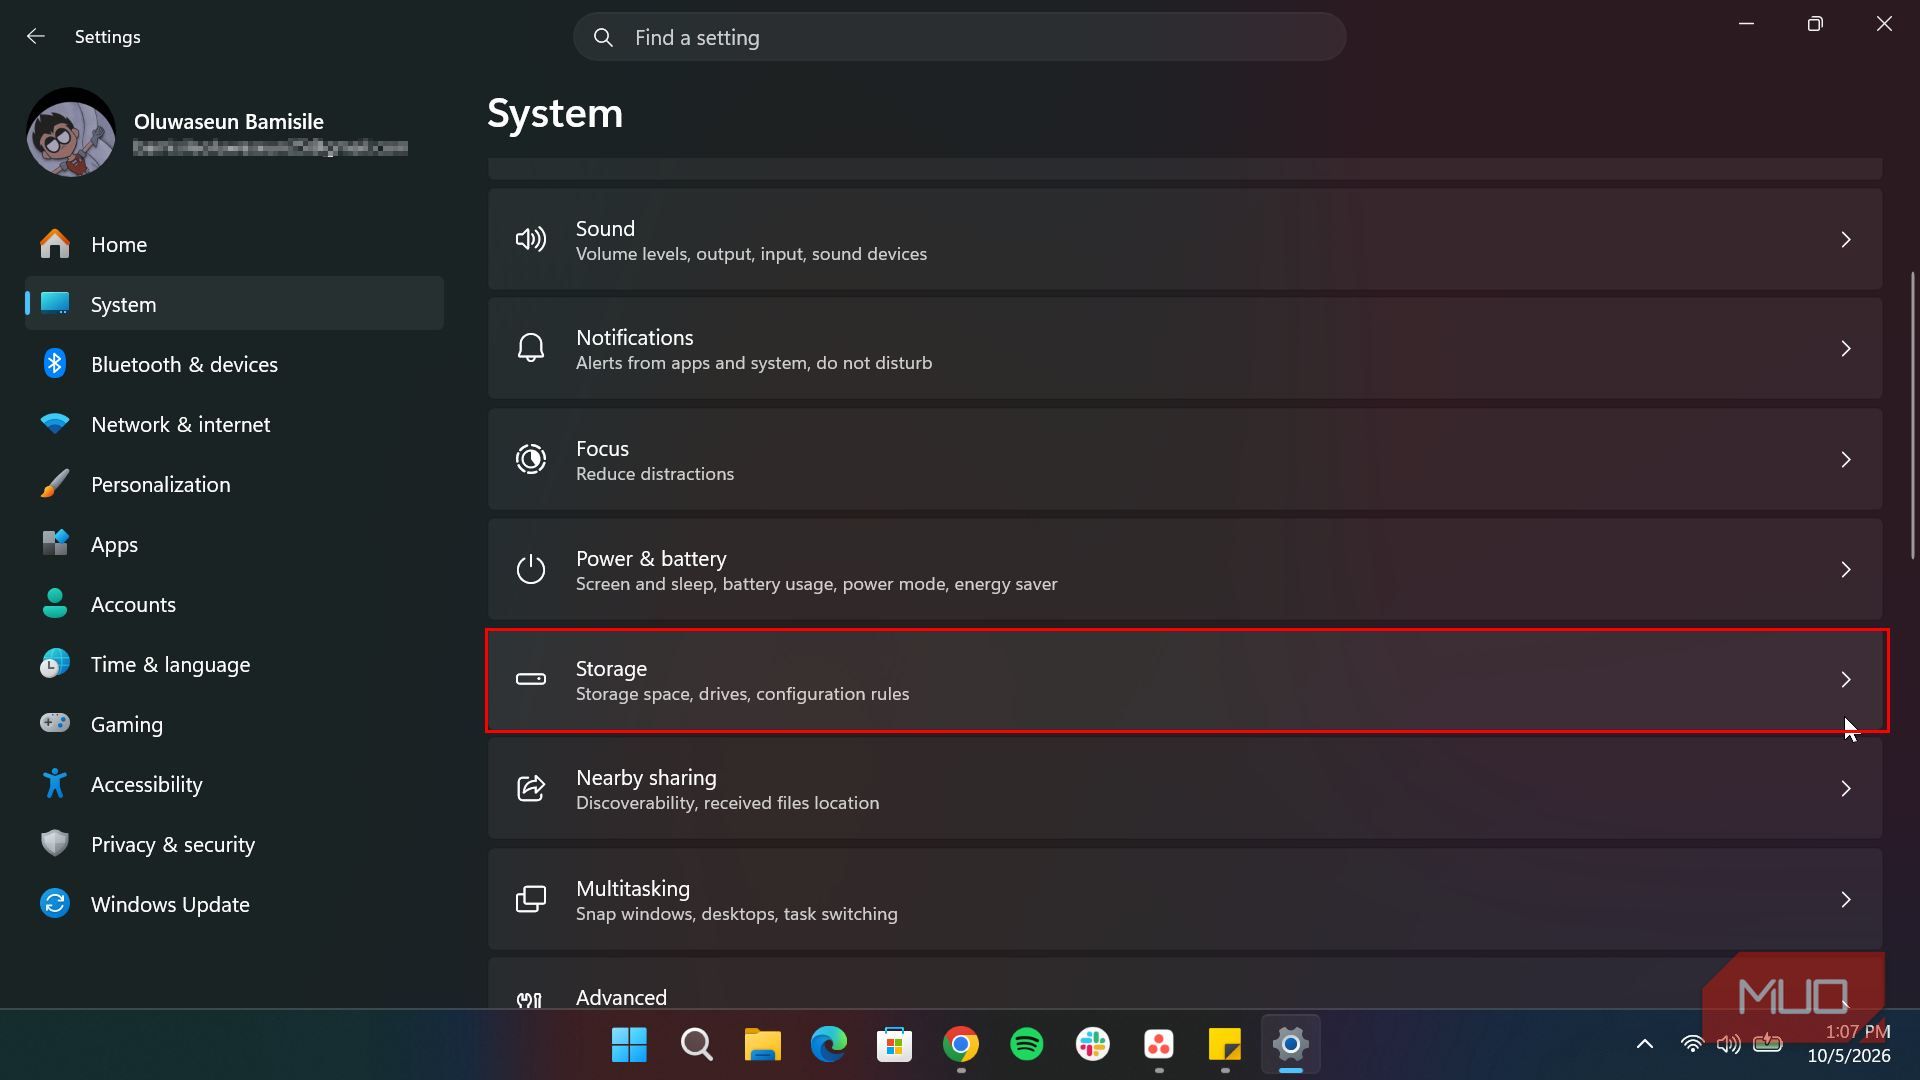The height and width of the screenshot is (1080, 1920).
Task: Open Windows Update page
Action: tap(234, 904)
